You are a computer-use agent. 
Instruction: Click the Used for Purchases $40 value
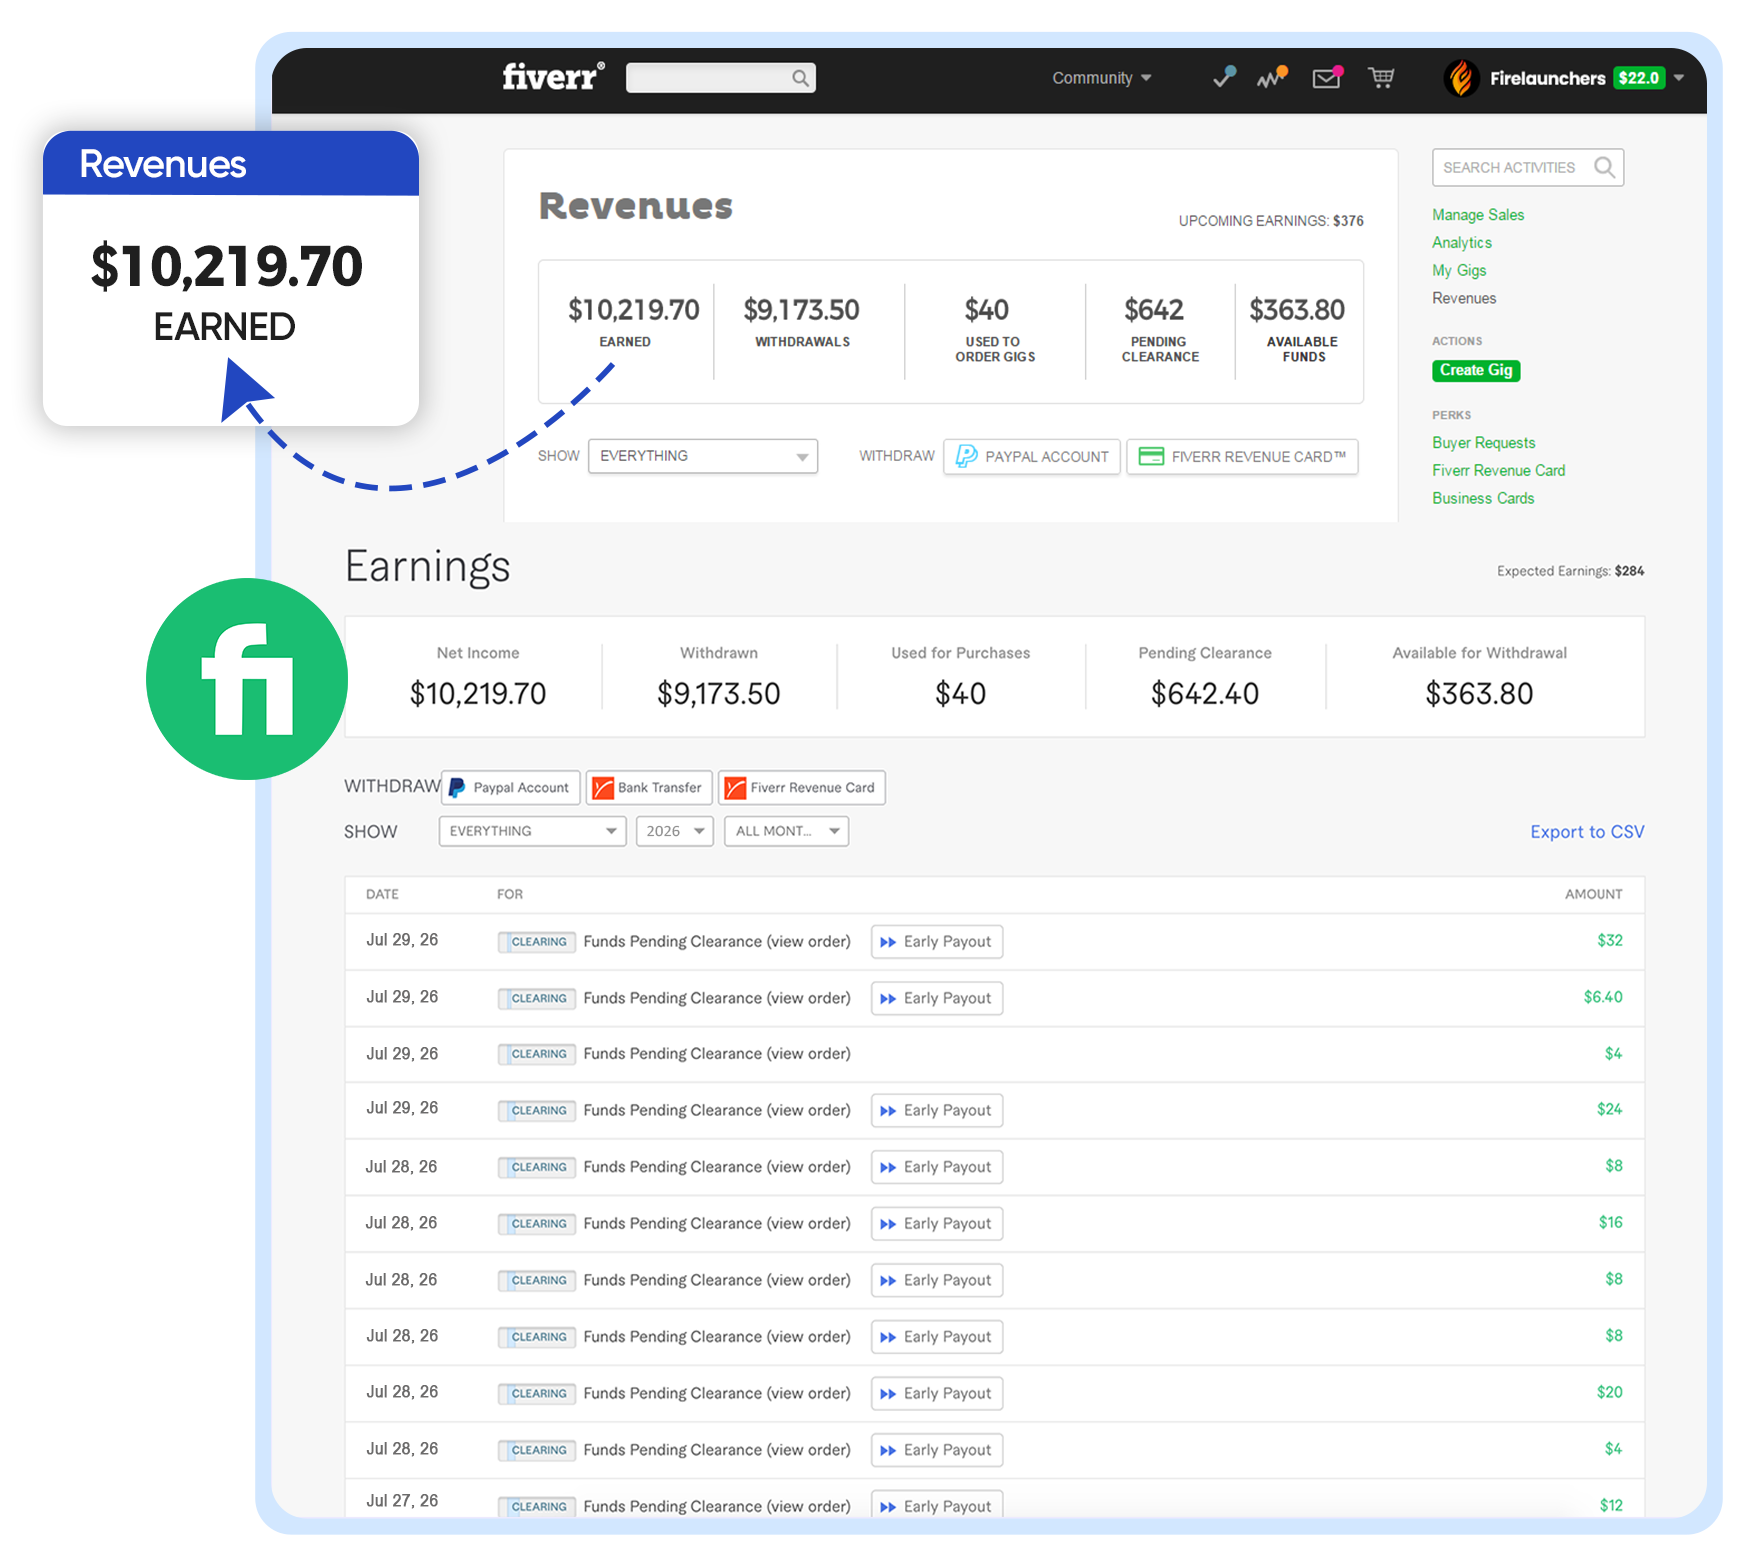(x=961, y=694)
